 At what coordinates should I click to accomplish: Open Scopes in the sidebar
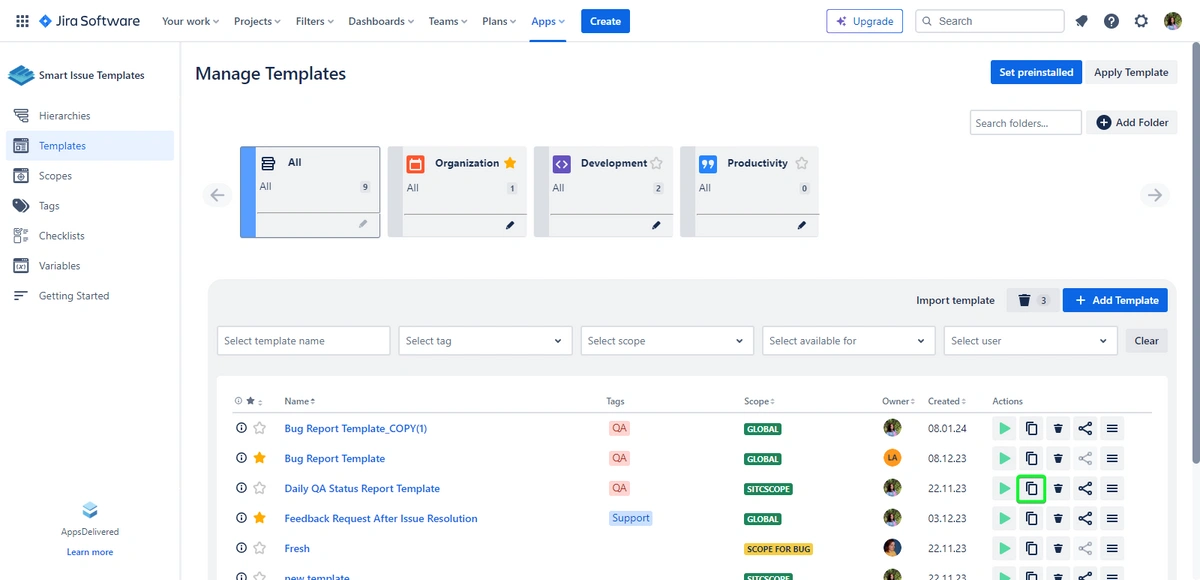coord(90,176)
